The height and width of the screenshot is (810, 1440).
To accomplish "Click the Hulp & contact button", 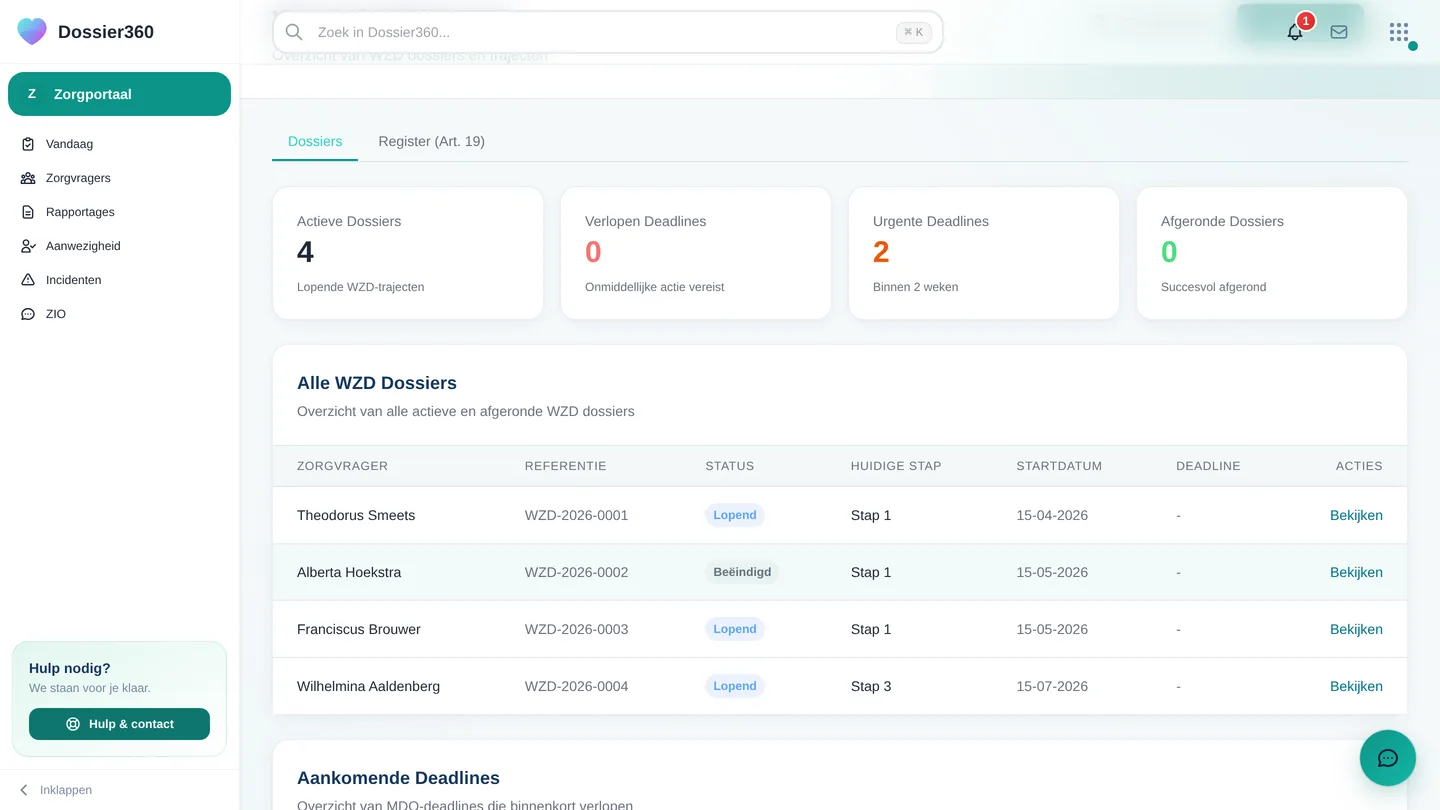I will 119,724.
